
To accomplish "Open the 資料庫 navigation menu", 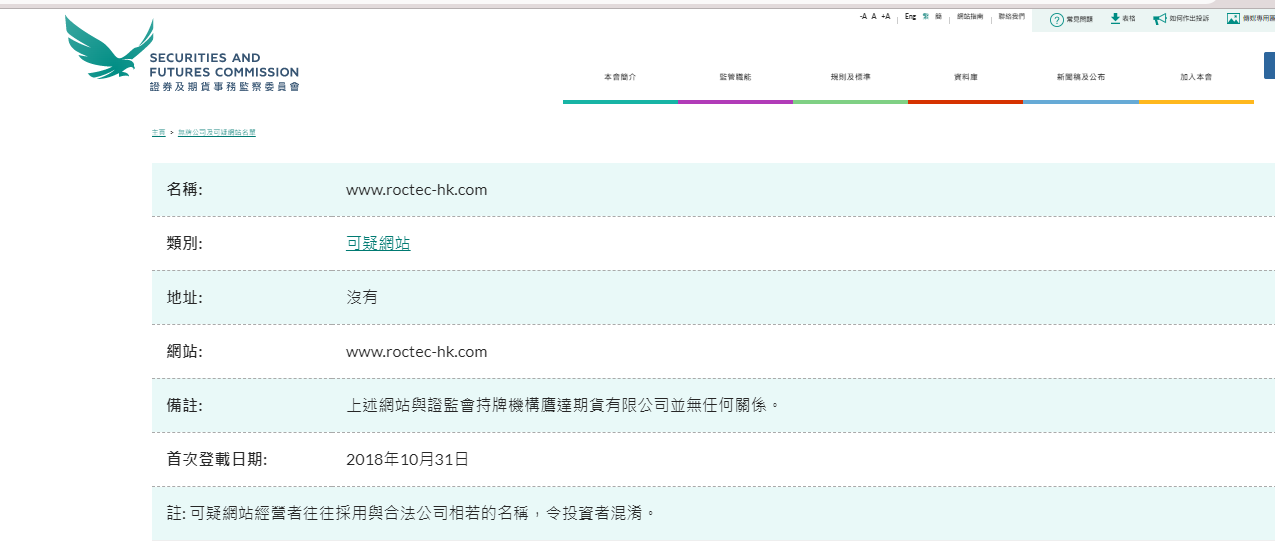I will coord(965,77).
